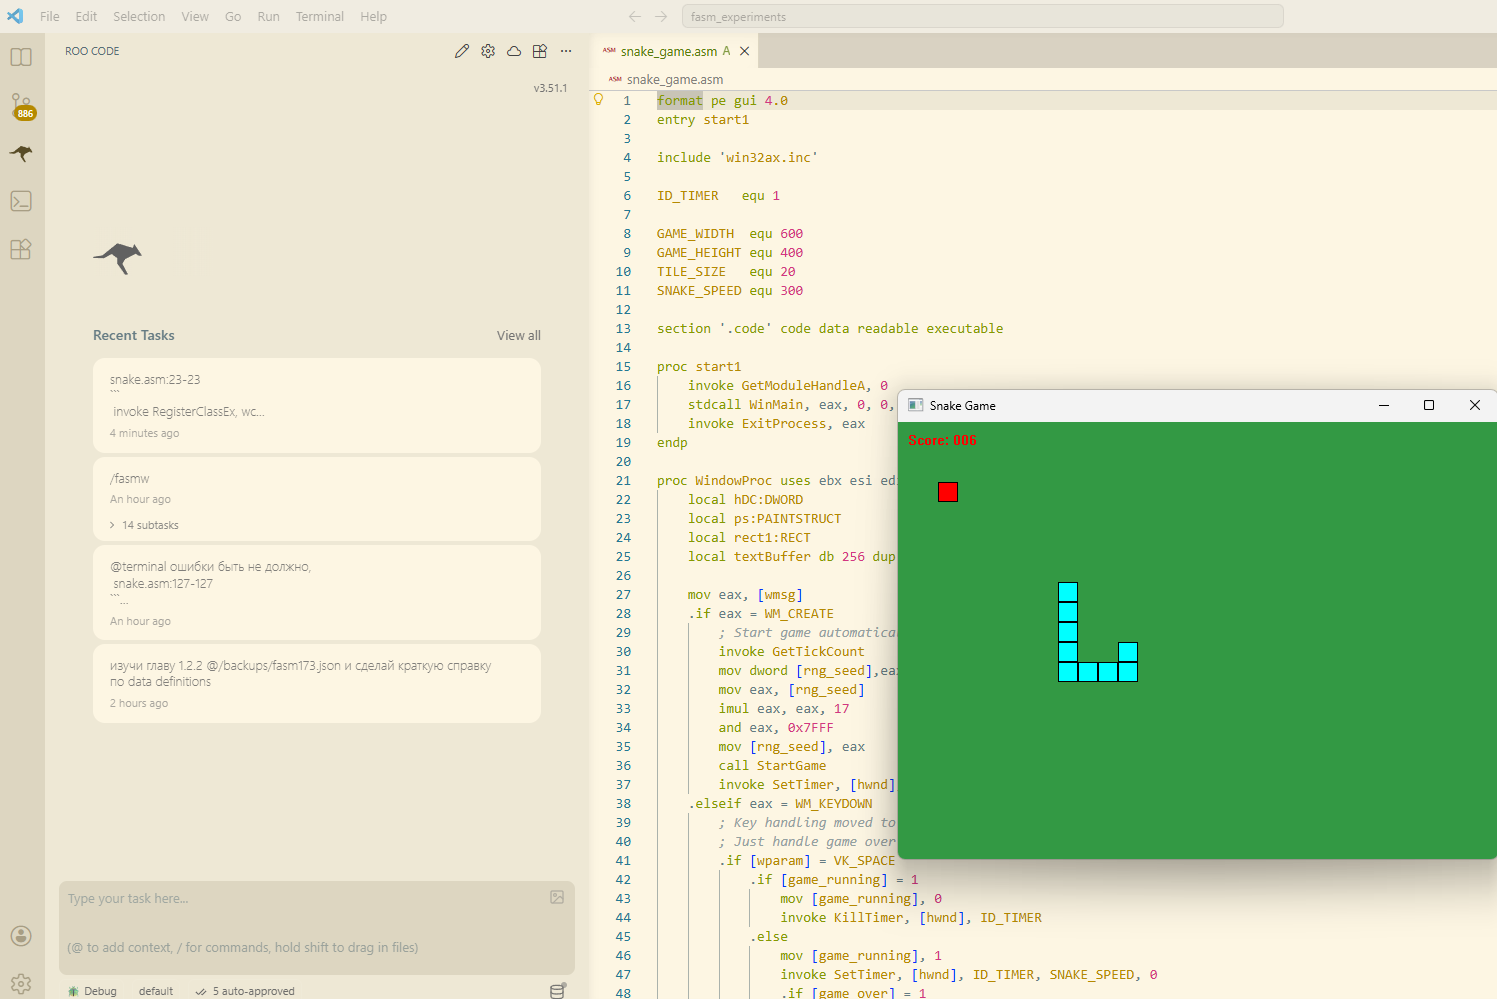Open the Run menu
This screenshot has width=1497, height=999.
coord(268,16)
